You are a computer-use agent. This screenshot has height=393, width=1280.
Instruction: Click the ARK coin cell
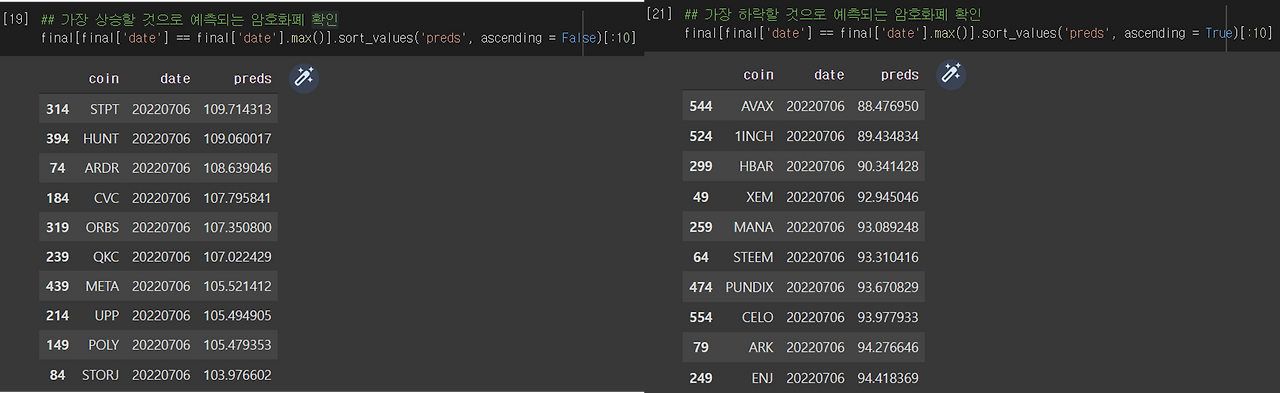pyautogui.click(x=762, y=347)
